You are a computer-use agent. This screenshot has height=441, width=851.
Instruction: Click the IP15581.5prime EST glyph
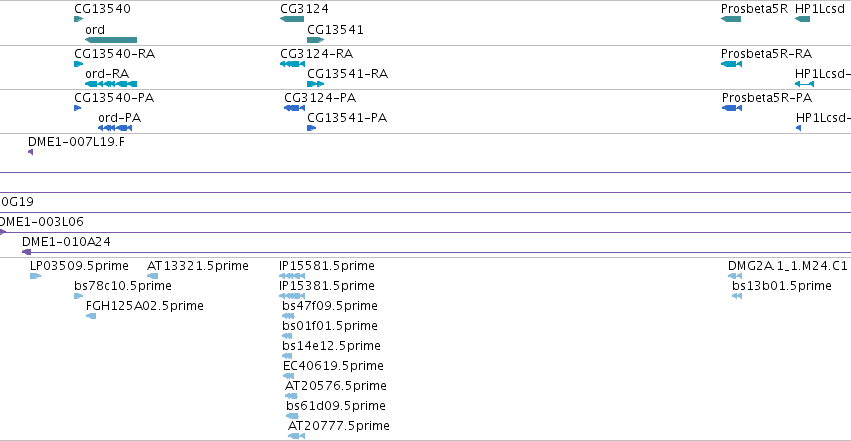(292, 276)
